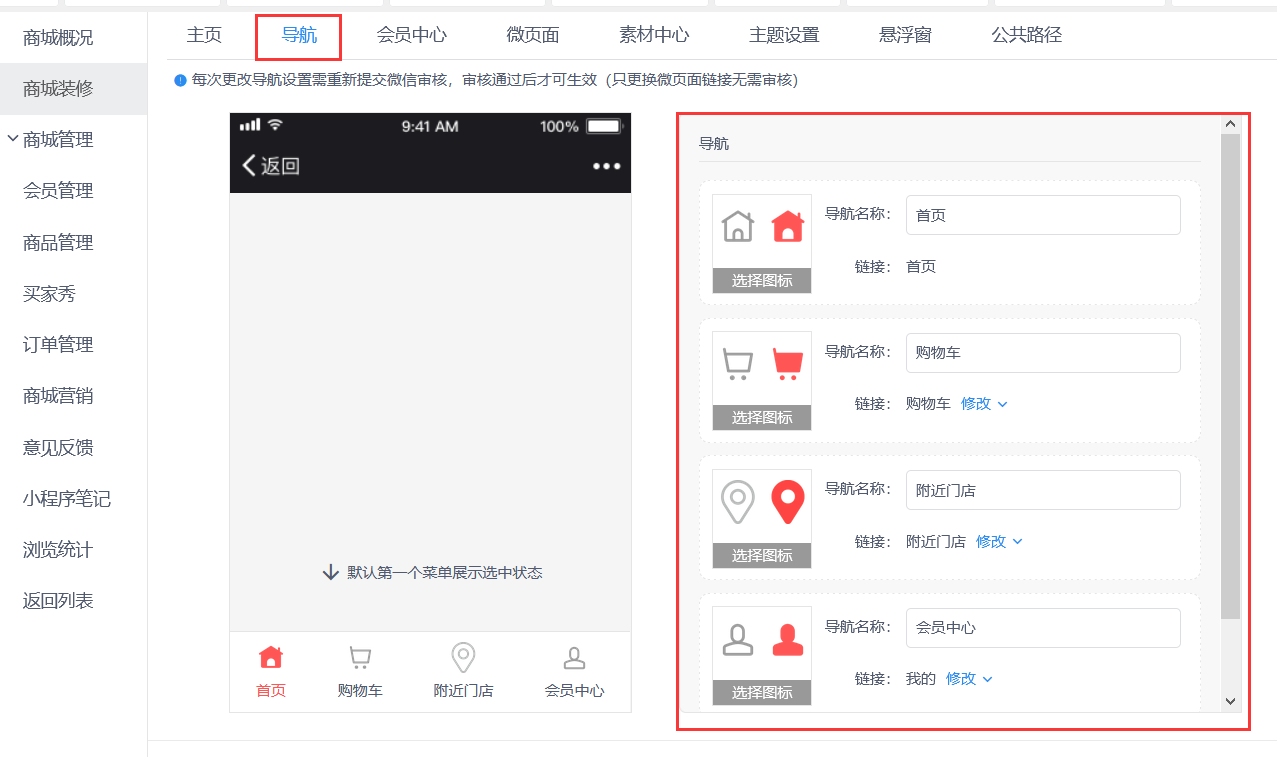
Task: Select the 导航 tab
Action: (299, 36)
